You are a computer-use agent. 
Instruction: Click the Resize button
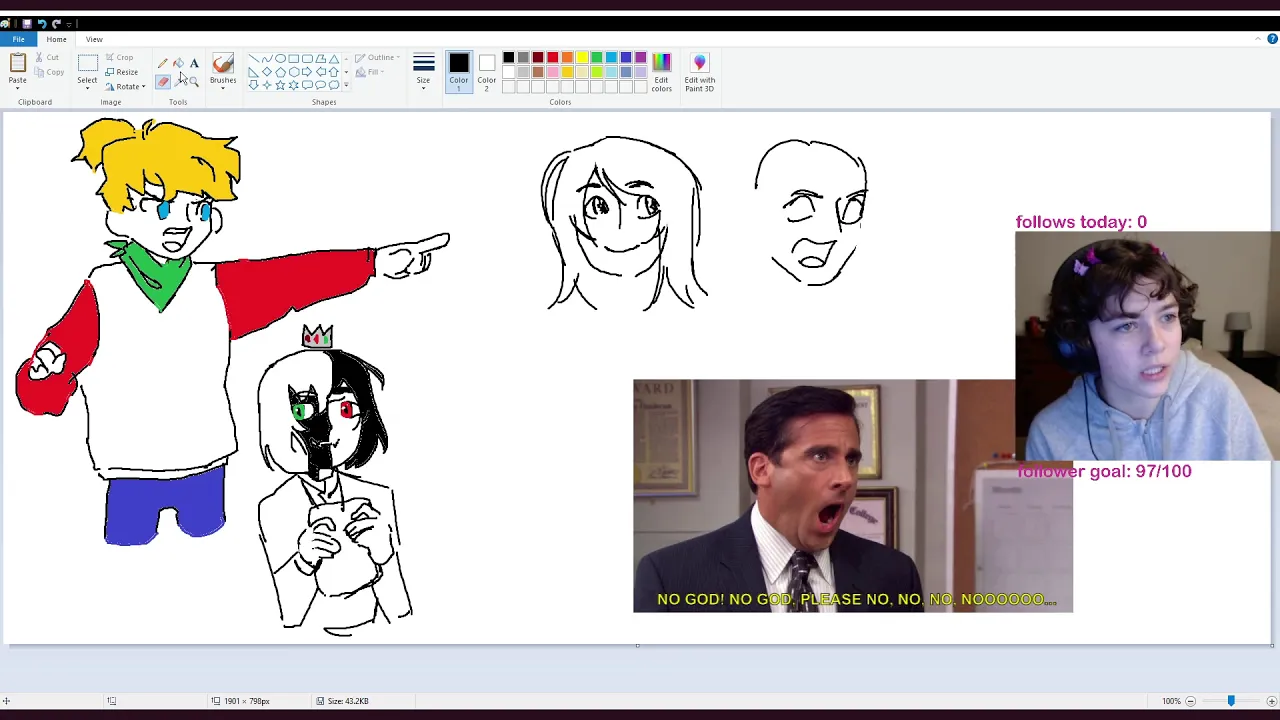pyautogui.click(x=121, y=72)
